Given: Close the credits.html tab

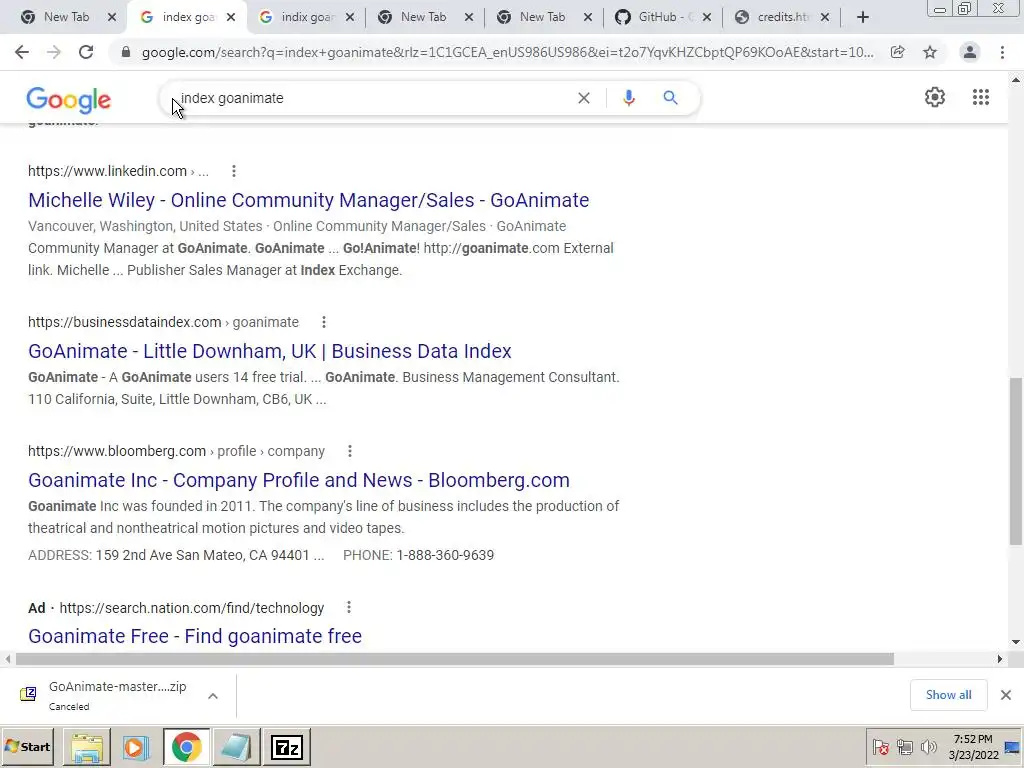Looking at the screenshot, I should 825,18.
